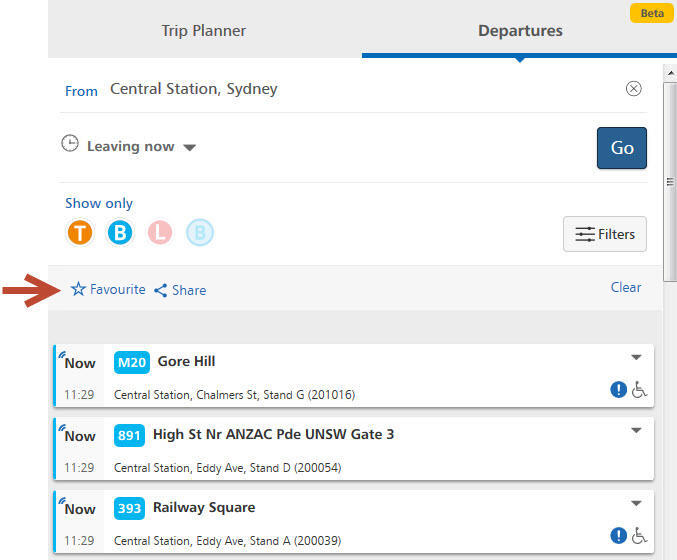Screen dimensions: 677x560
Task: View alert icon on M20 Gore Hill
Action: pyautogui.click(x=618, y=389)
